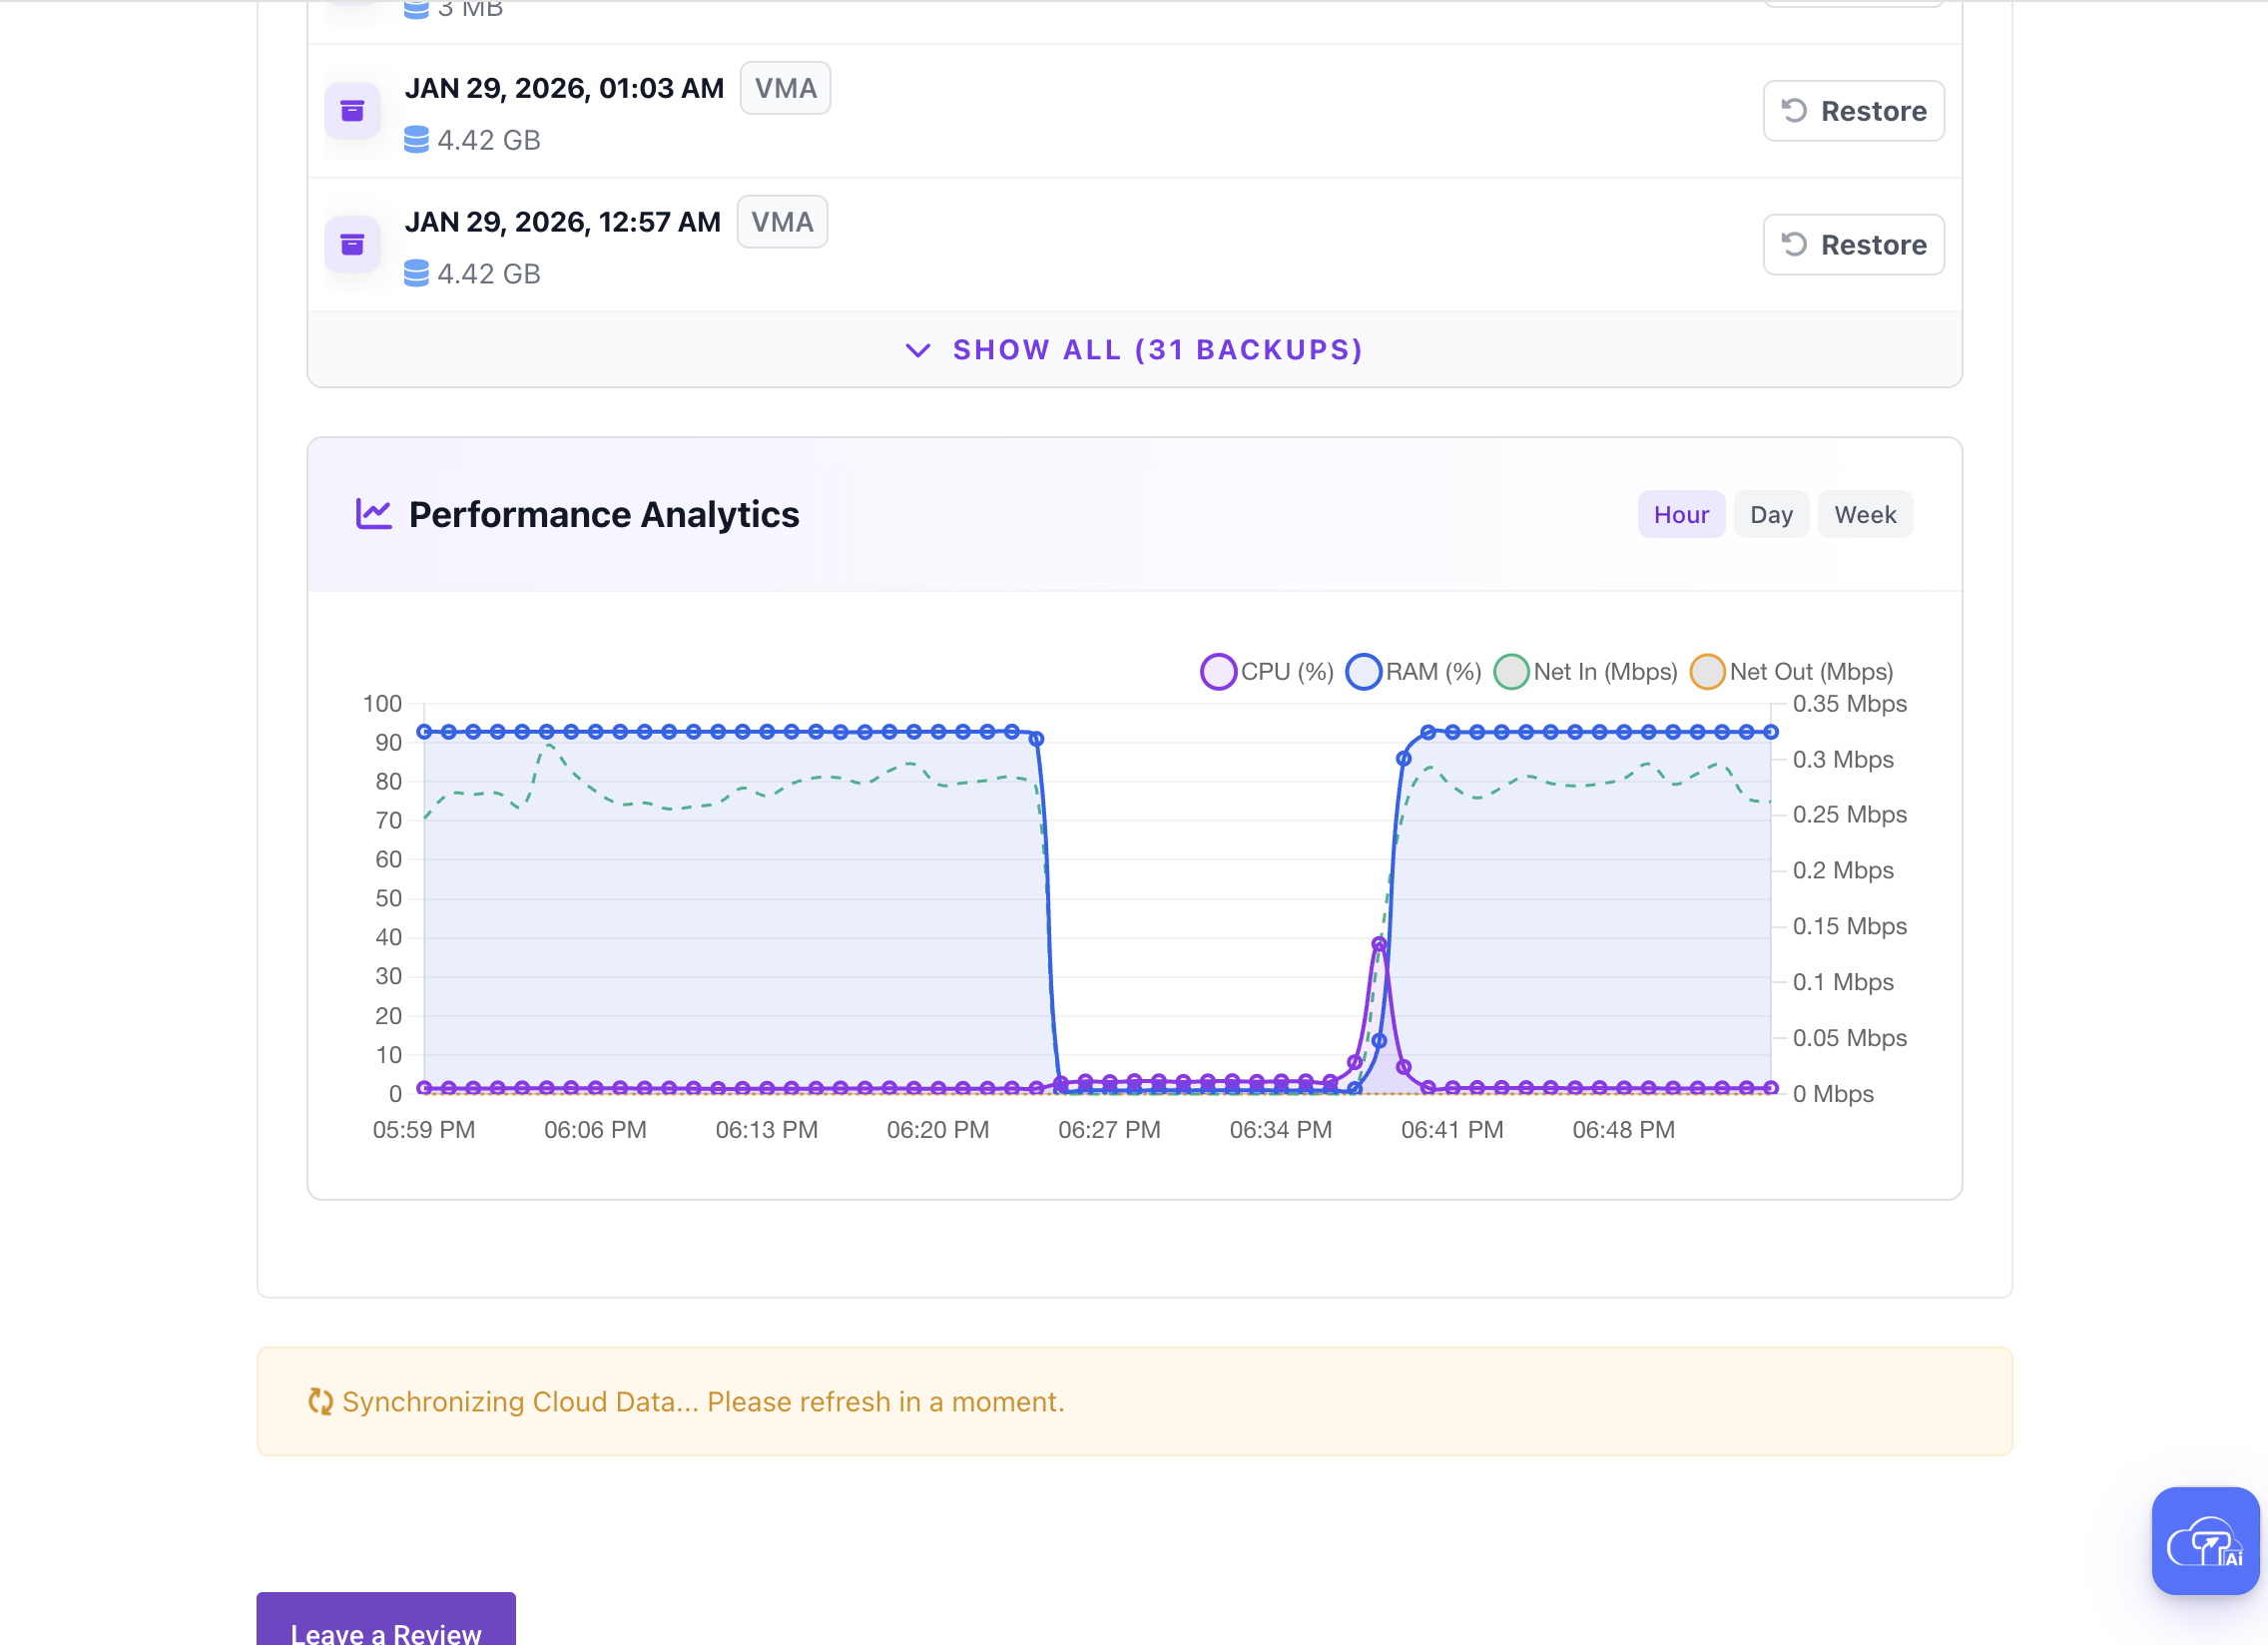Open the AI cloud assistant widget
Screen dimensions: 2268x1645
(2204, 1540)
